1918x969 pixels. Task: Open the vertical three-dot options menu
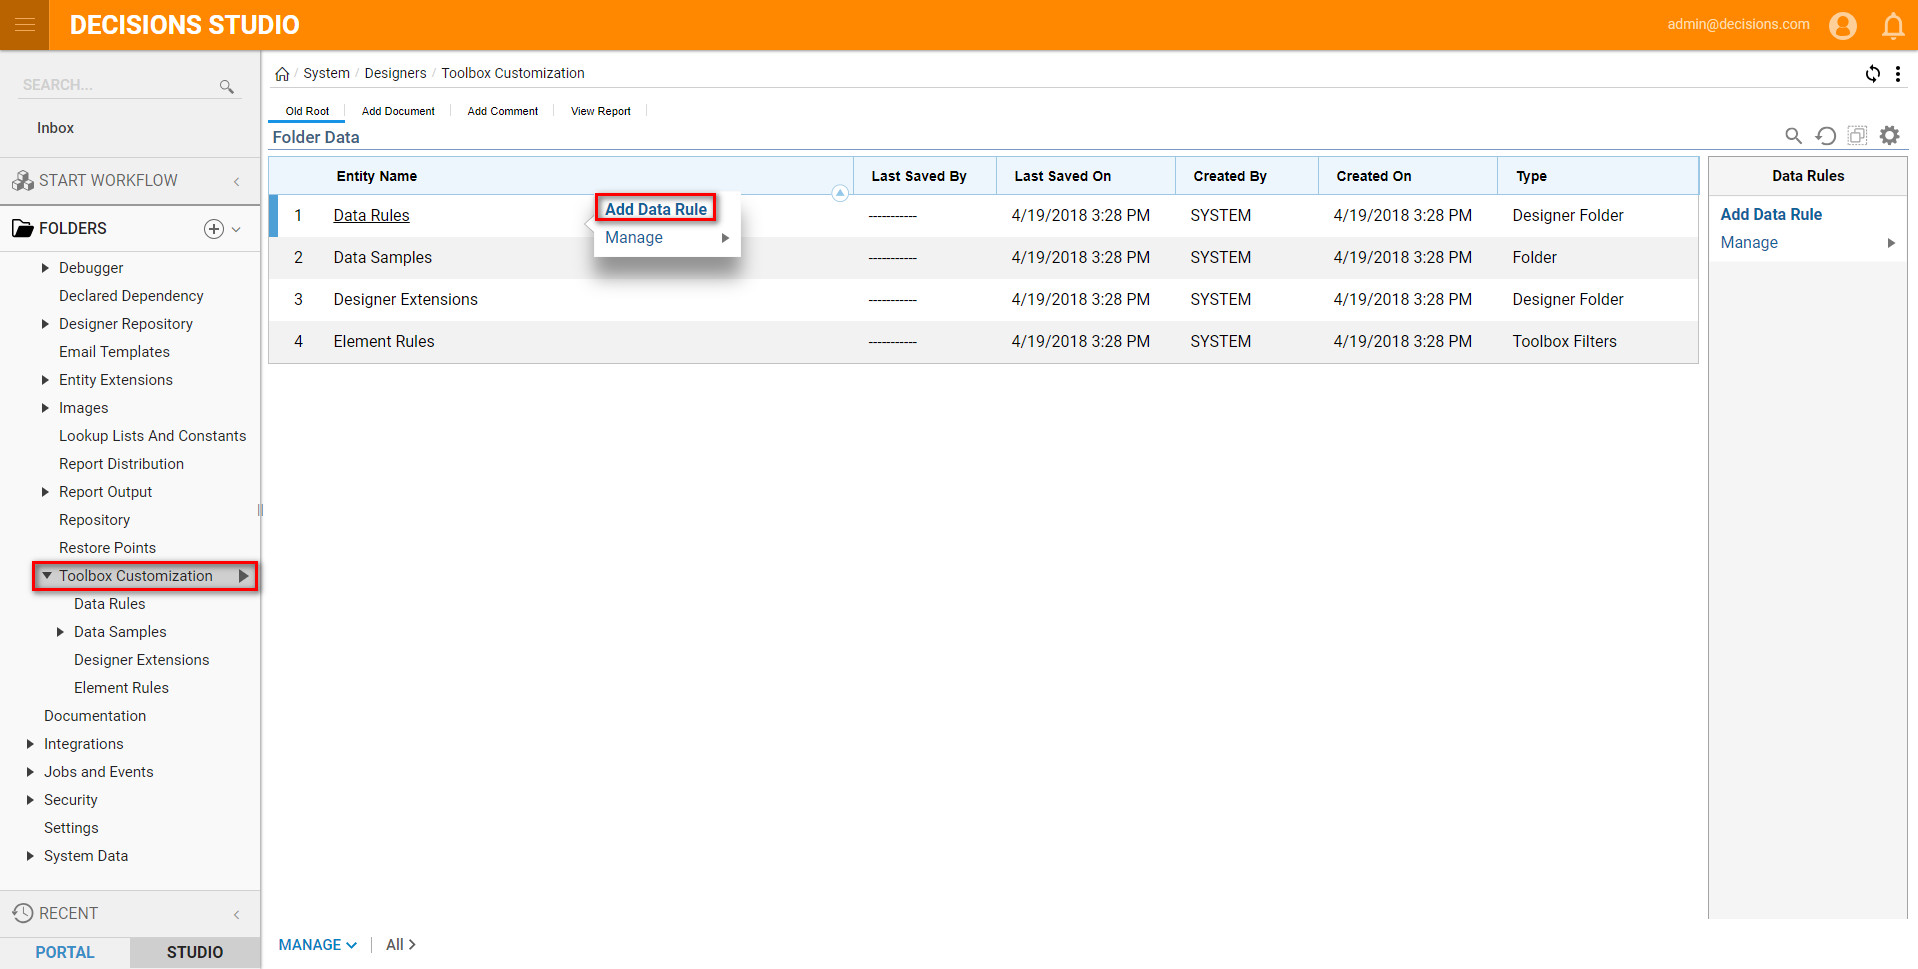pos(1898,73)
